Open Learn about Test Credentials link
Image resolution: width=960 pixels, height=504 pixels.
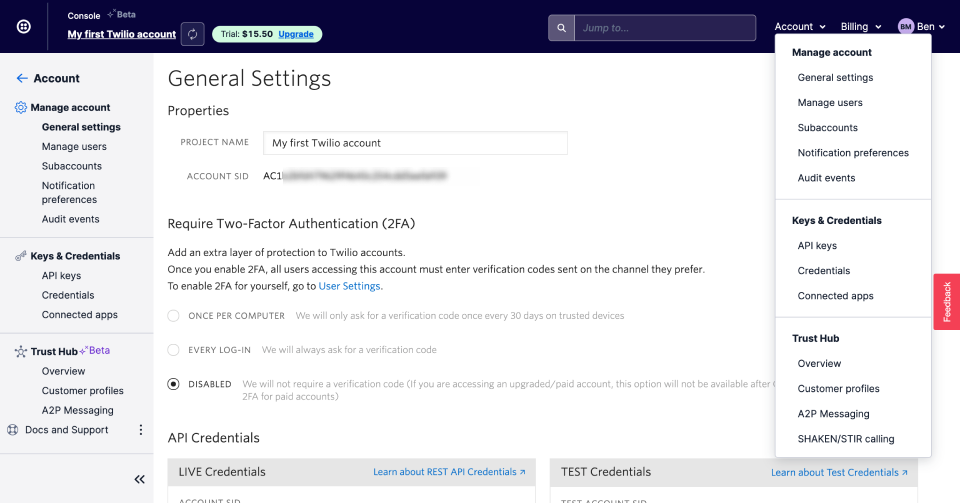pos(839,473)
